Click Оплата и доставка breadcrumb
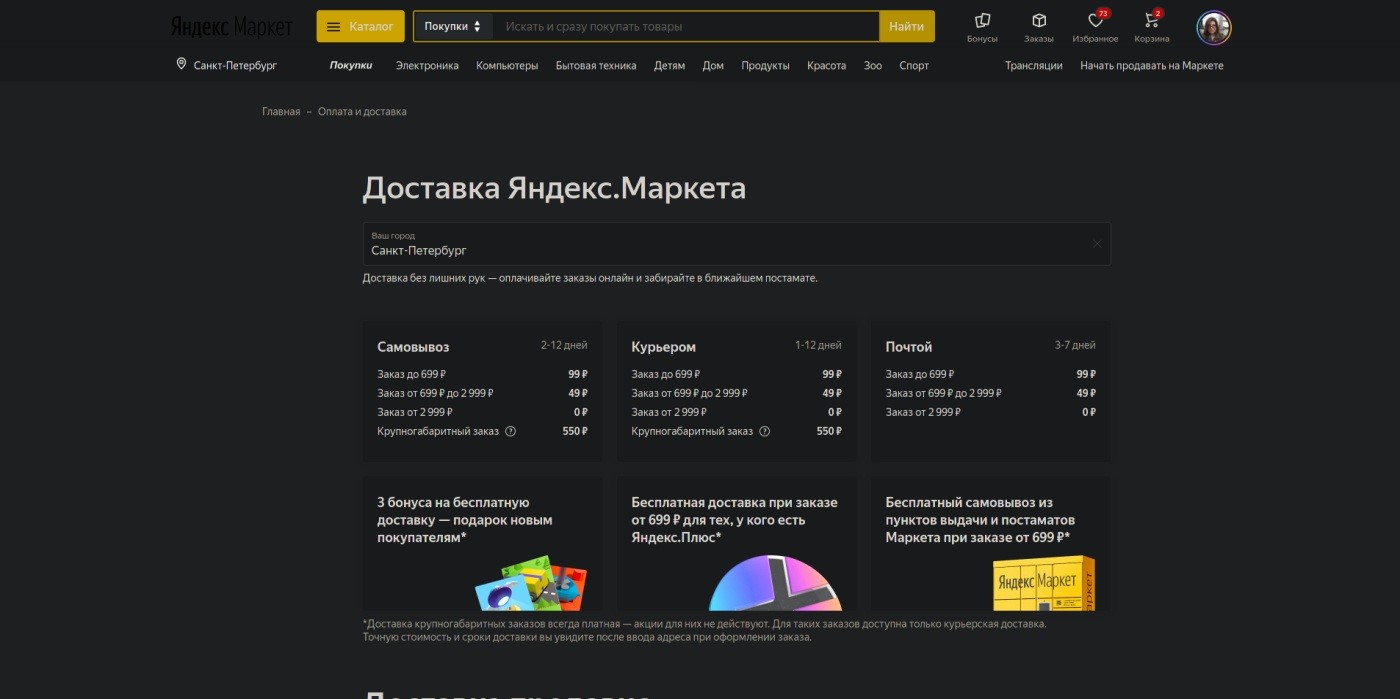The height and width of the screenshot is (699, 1400). pyautogui.click(x=362, y=111)
